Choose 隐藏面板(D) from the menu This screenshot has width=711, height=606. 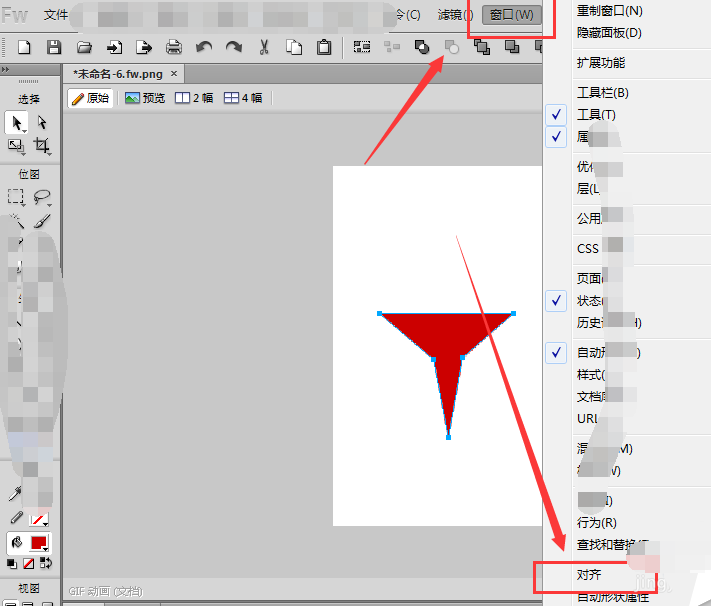(x=609, y=33)
